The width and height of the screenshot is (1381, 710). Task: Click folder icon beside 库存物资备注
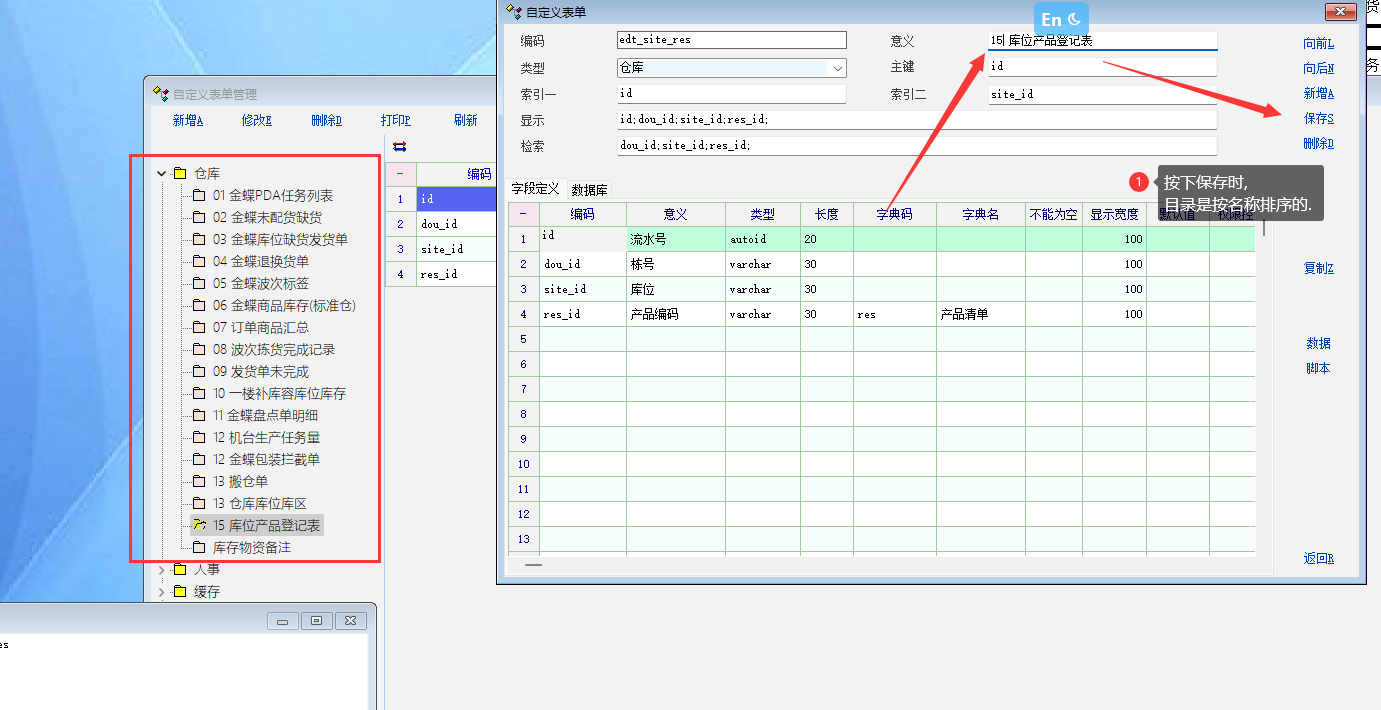(x=199, y=548)
